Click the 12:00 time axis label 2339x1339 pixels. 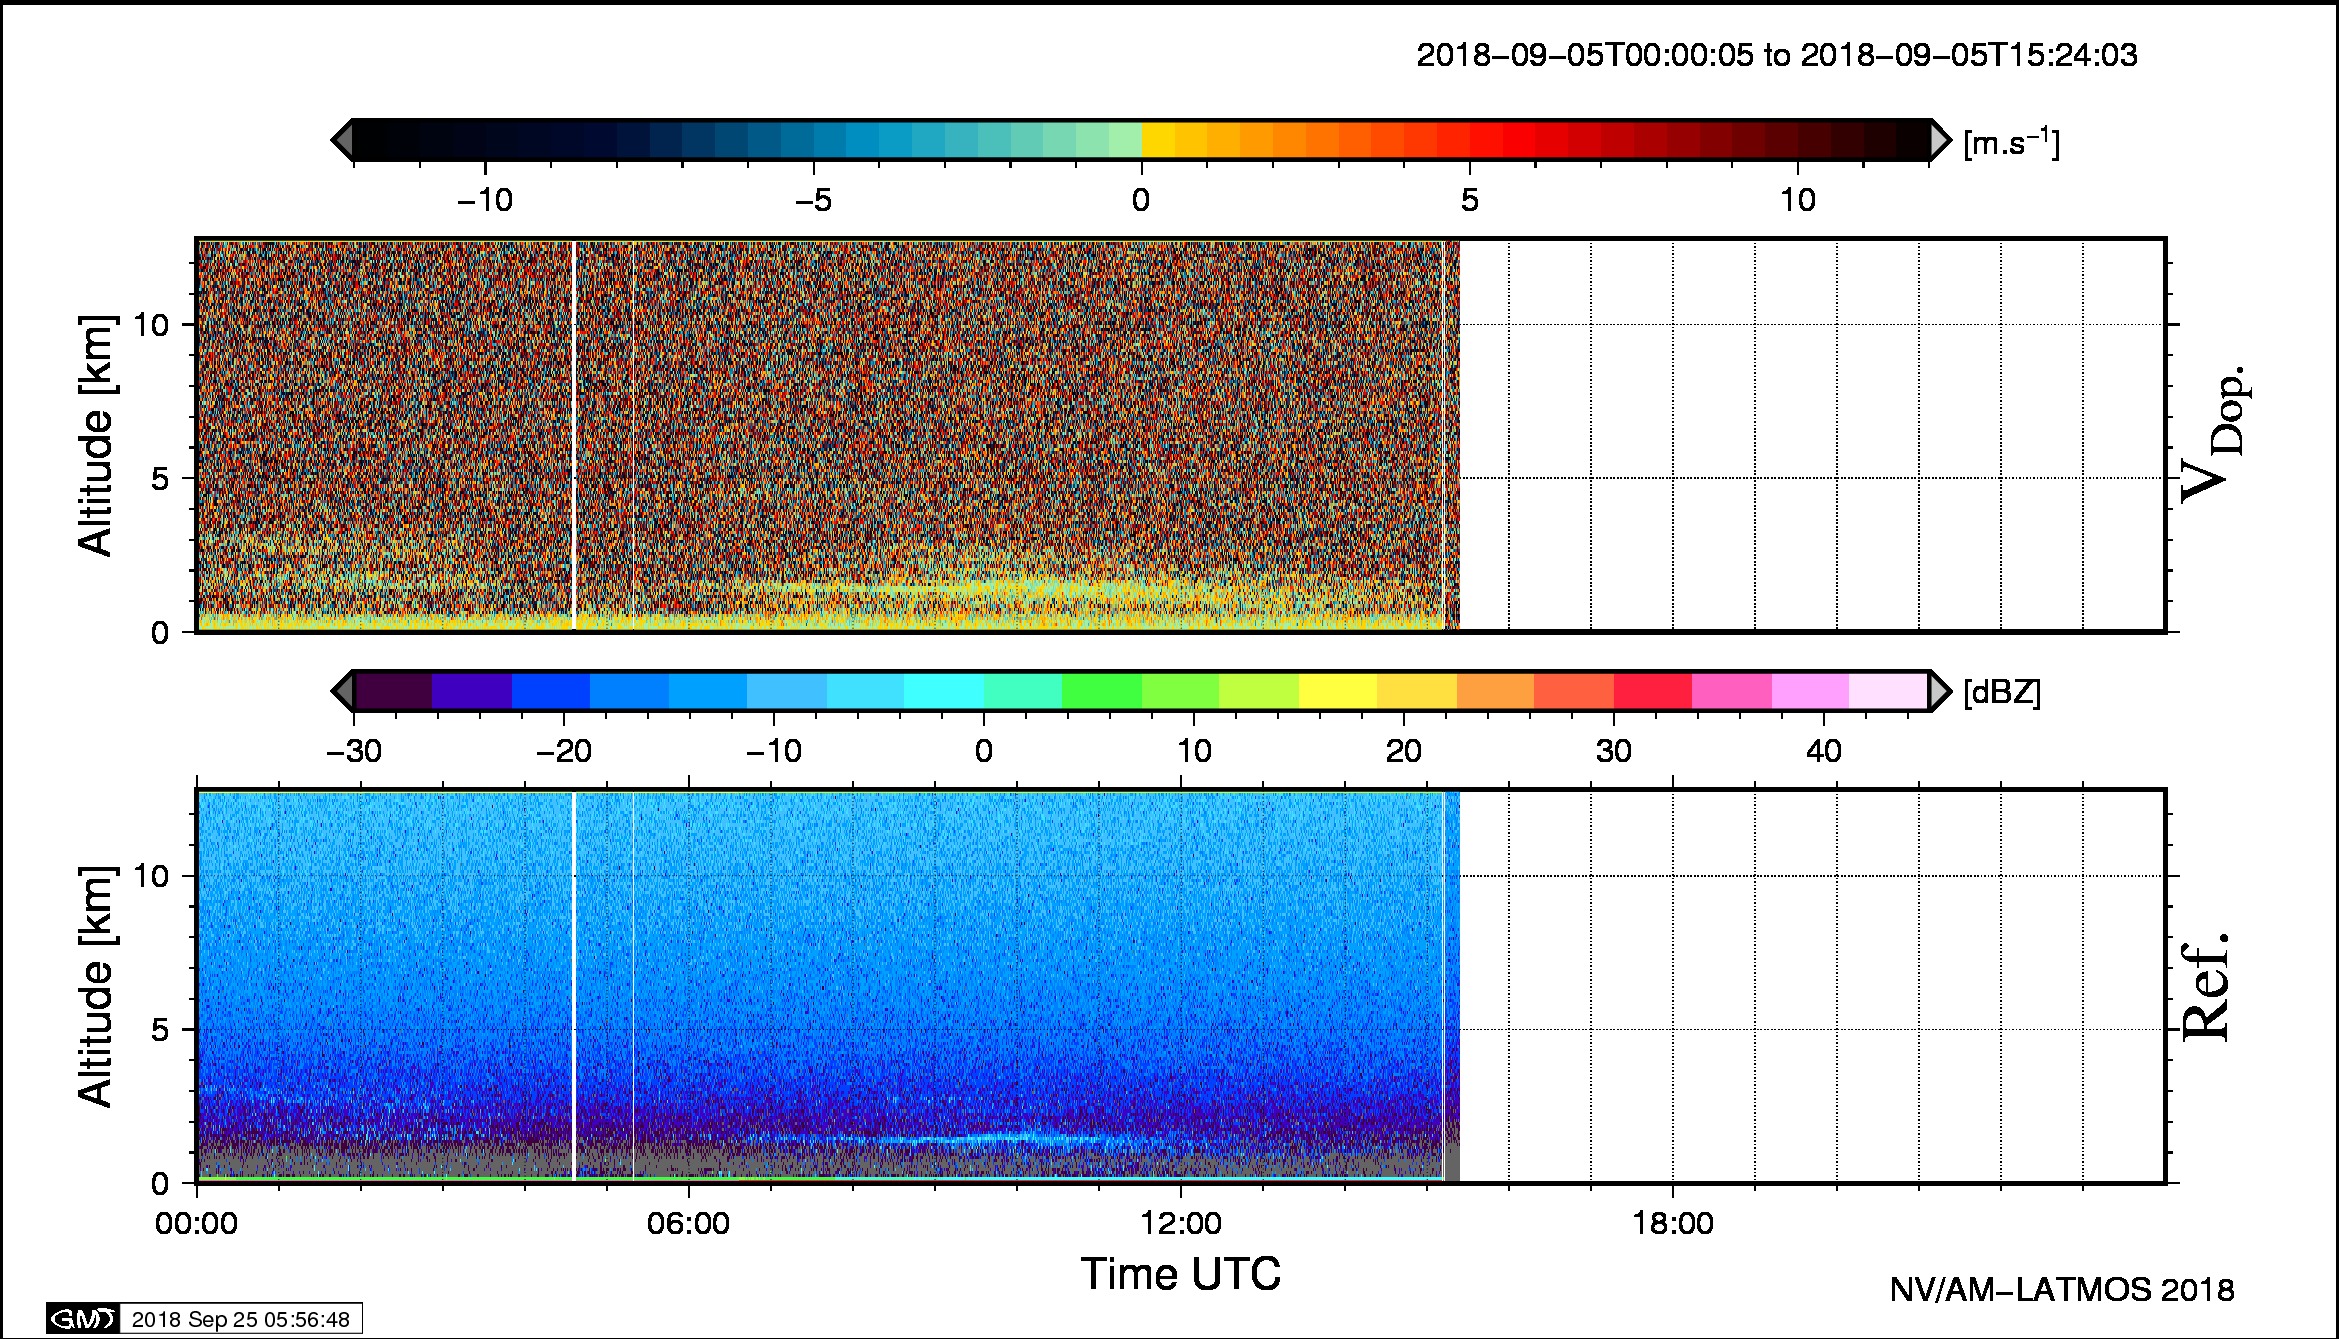tap(1181, 1223)
